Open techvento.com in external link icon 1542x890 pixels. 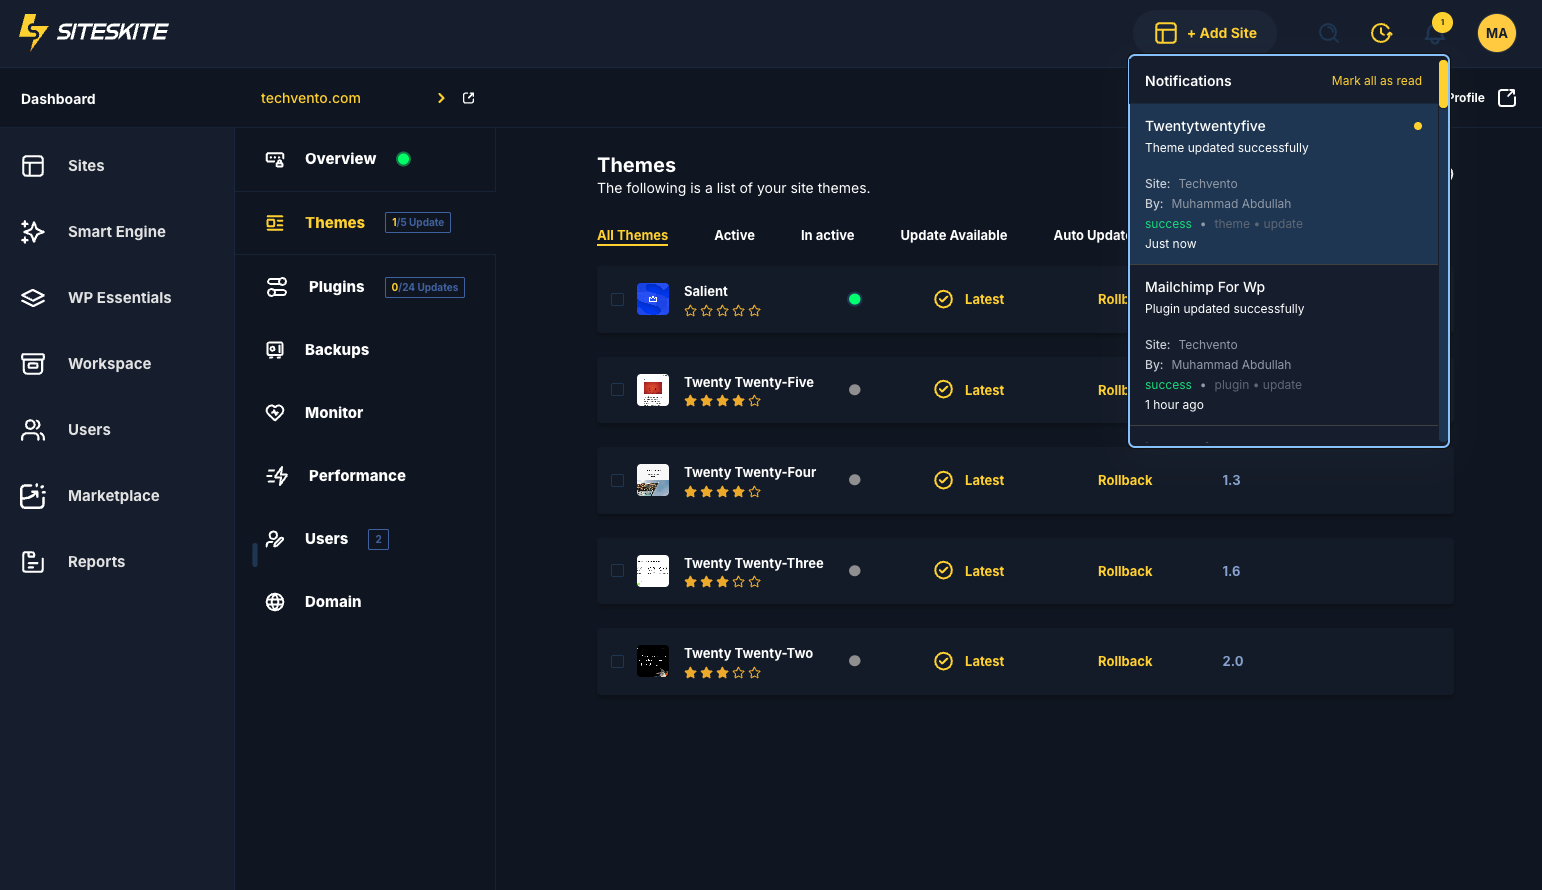468,98
